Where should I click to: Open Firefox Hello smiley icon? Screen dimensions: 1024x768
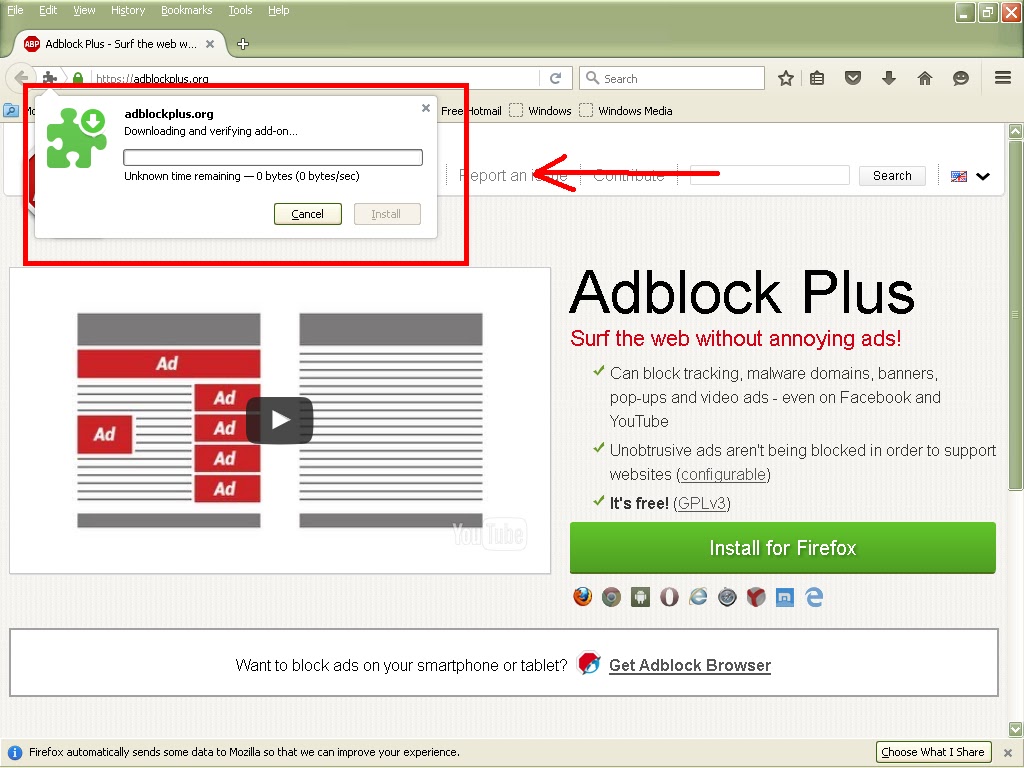point(961,77)
